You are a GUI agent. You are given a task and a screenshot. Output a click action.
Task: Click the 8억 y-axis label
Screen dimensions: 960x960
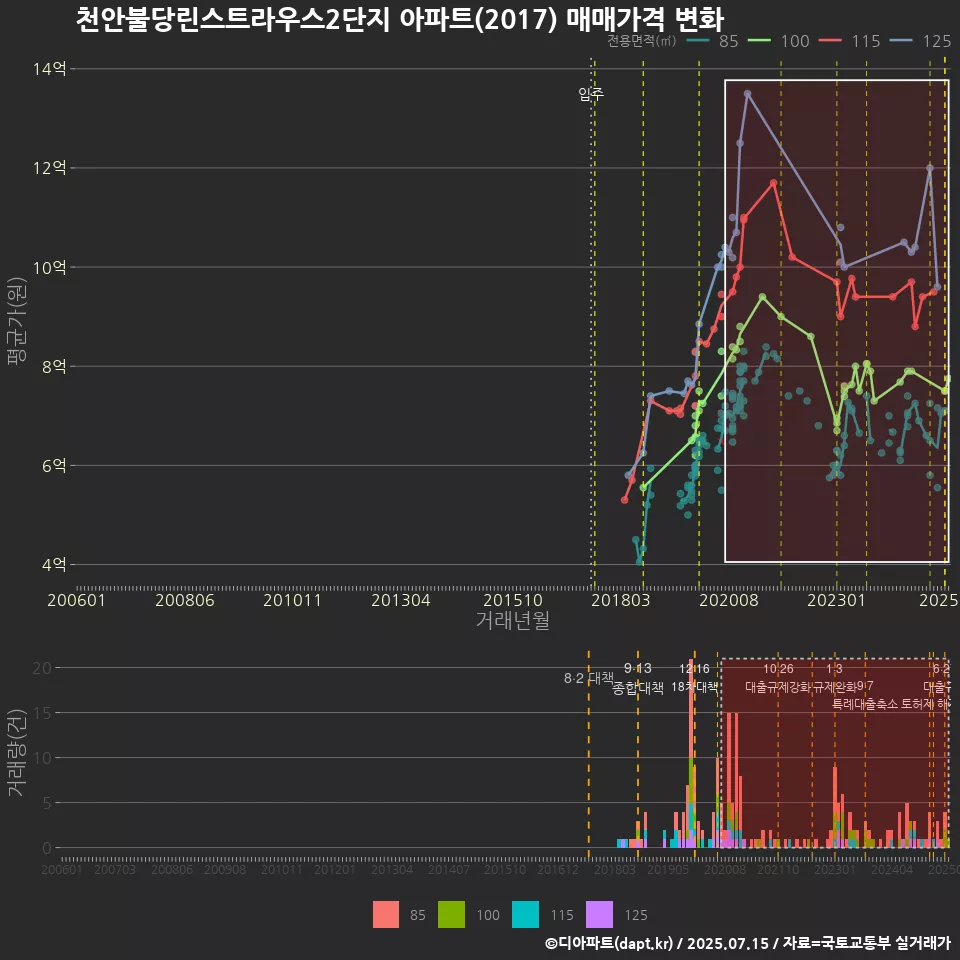[x=54, y=366]
